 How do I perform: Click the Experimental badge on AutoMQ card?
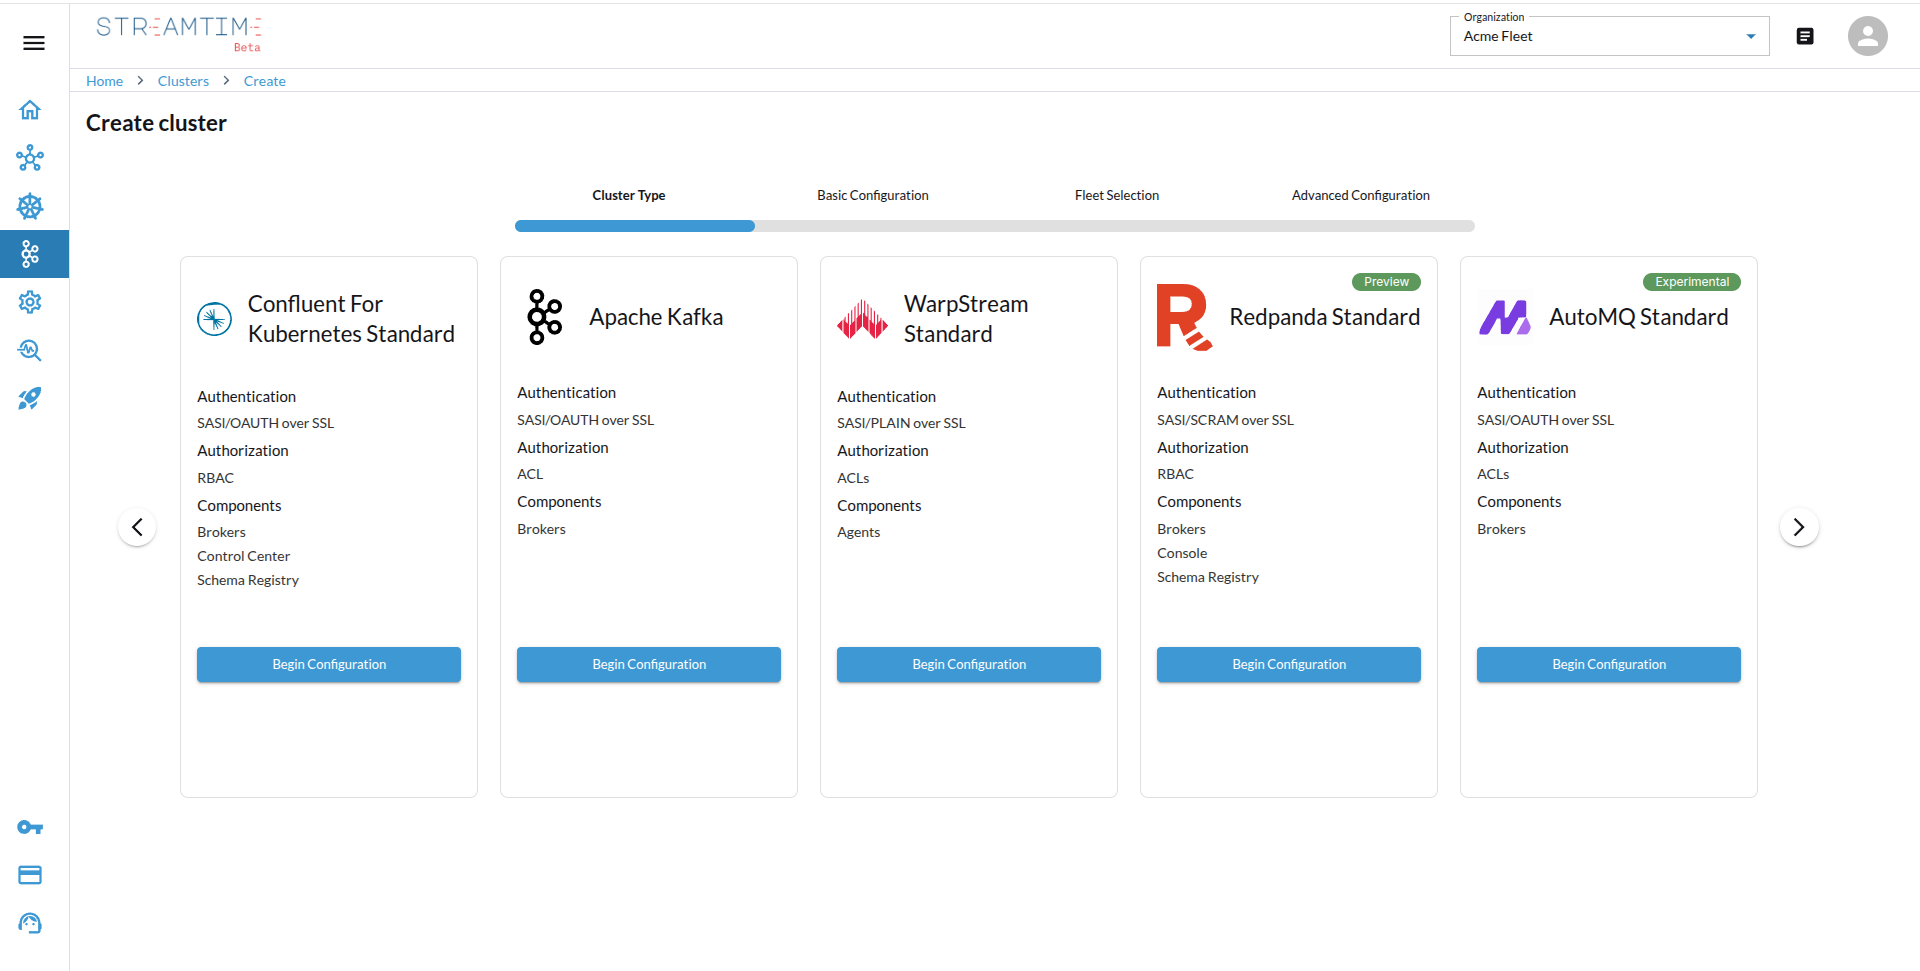point(1692,282)
